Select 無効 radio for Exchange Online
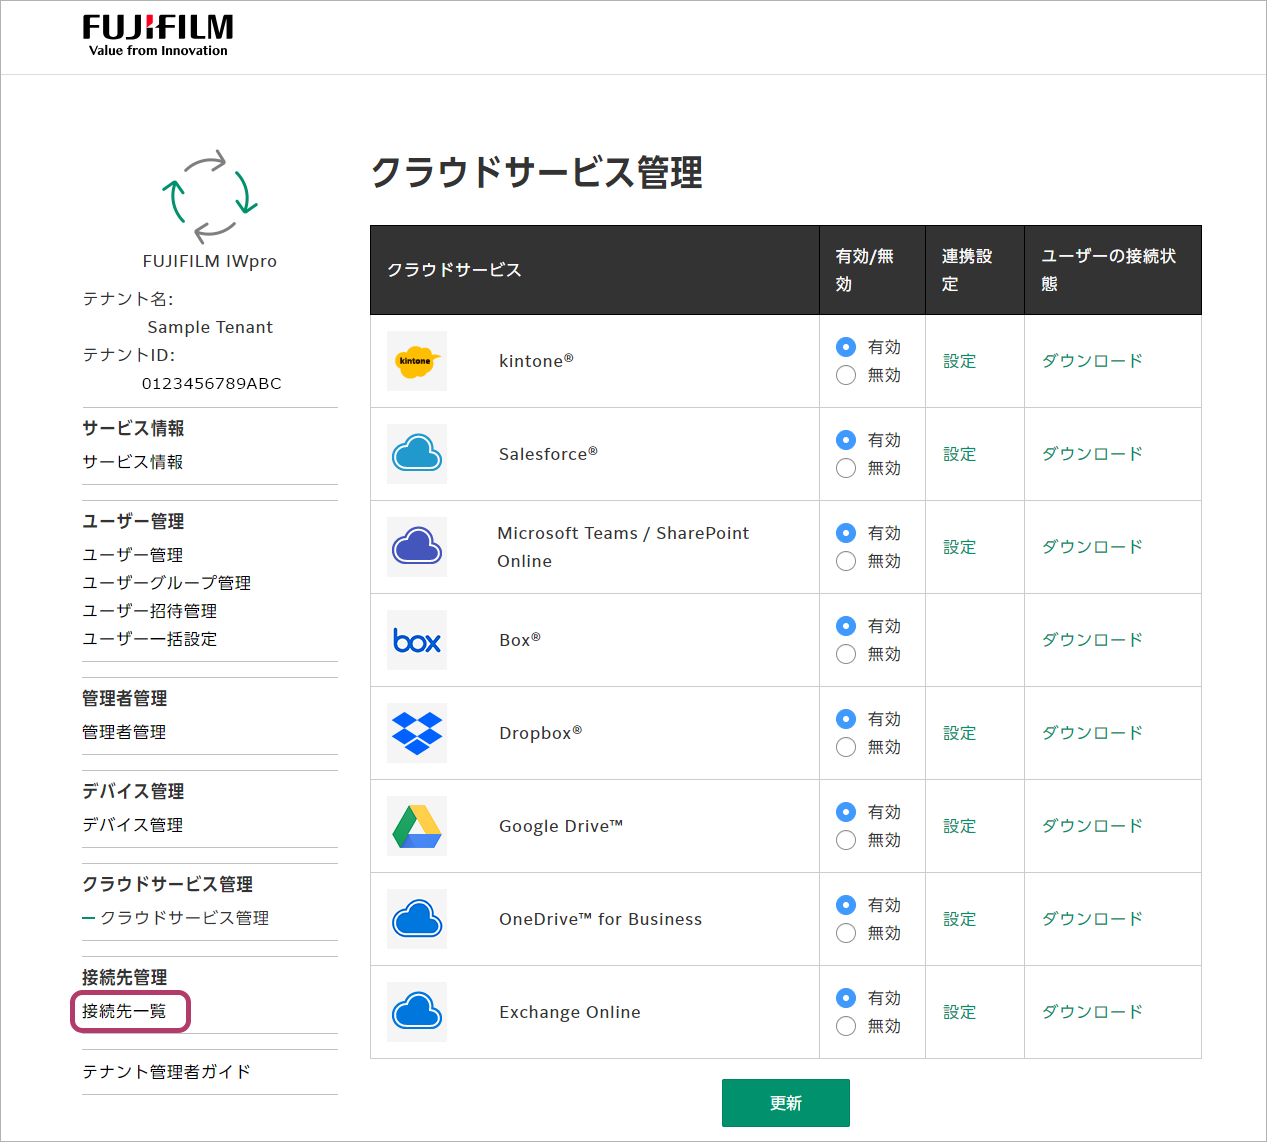 point(846,1026)
